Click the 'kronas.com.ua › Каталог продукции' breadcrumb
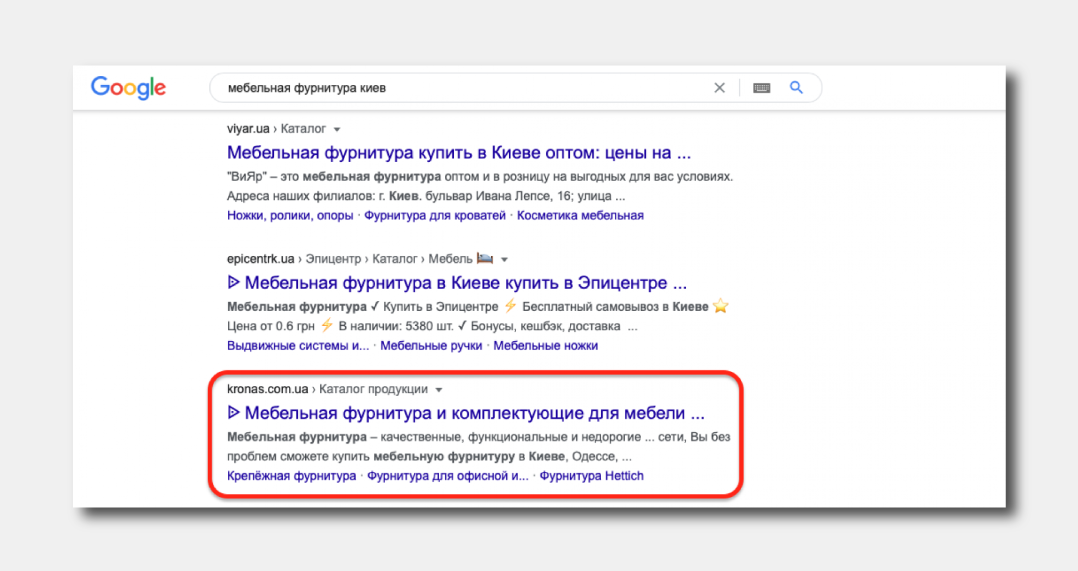Image resolution: width=1078 pixels, height=571 pixels. click(327, 389)
